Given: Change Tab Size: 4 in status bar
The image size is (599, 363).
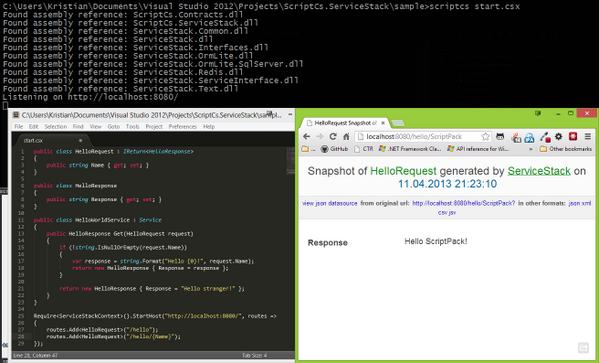Looking at the screenshot, I should 254,355.
